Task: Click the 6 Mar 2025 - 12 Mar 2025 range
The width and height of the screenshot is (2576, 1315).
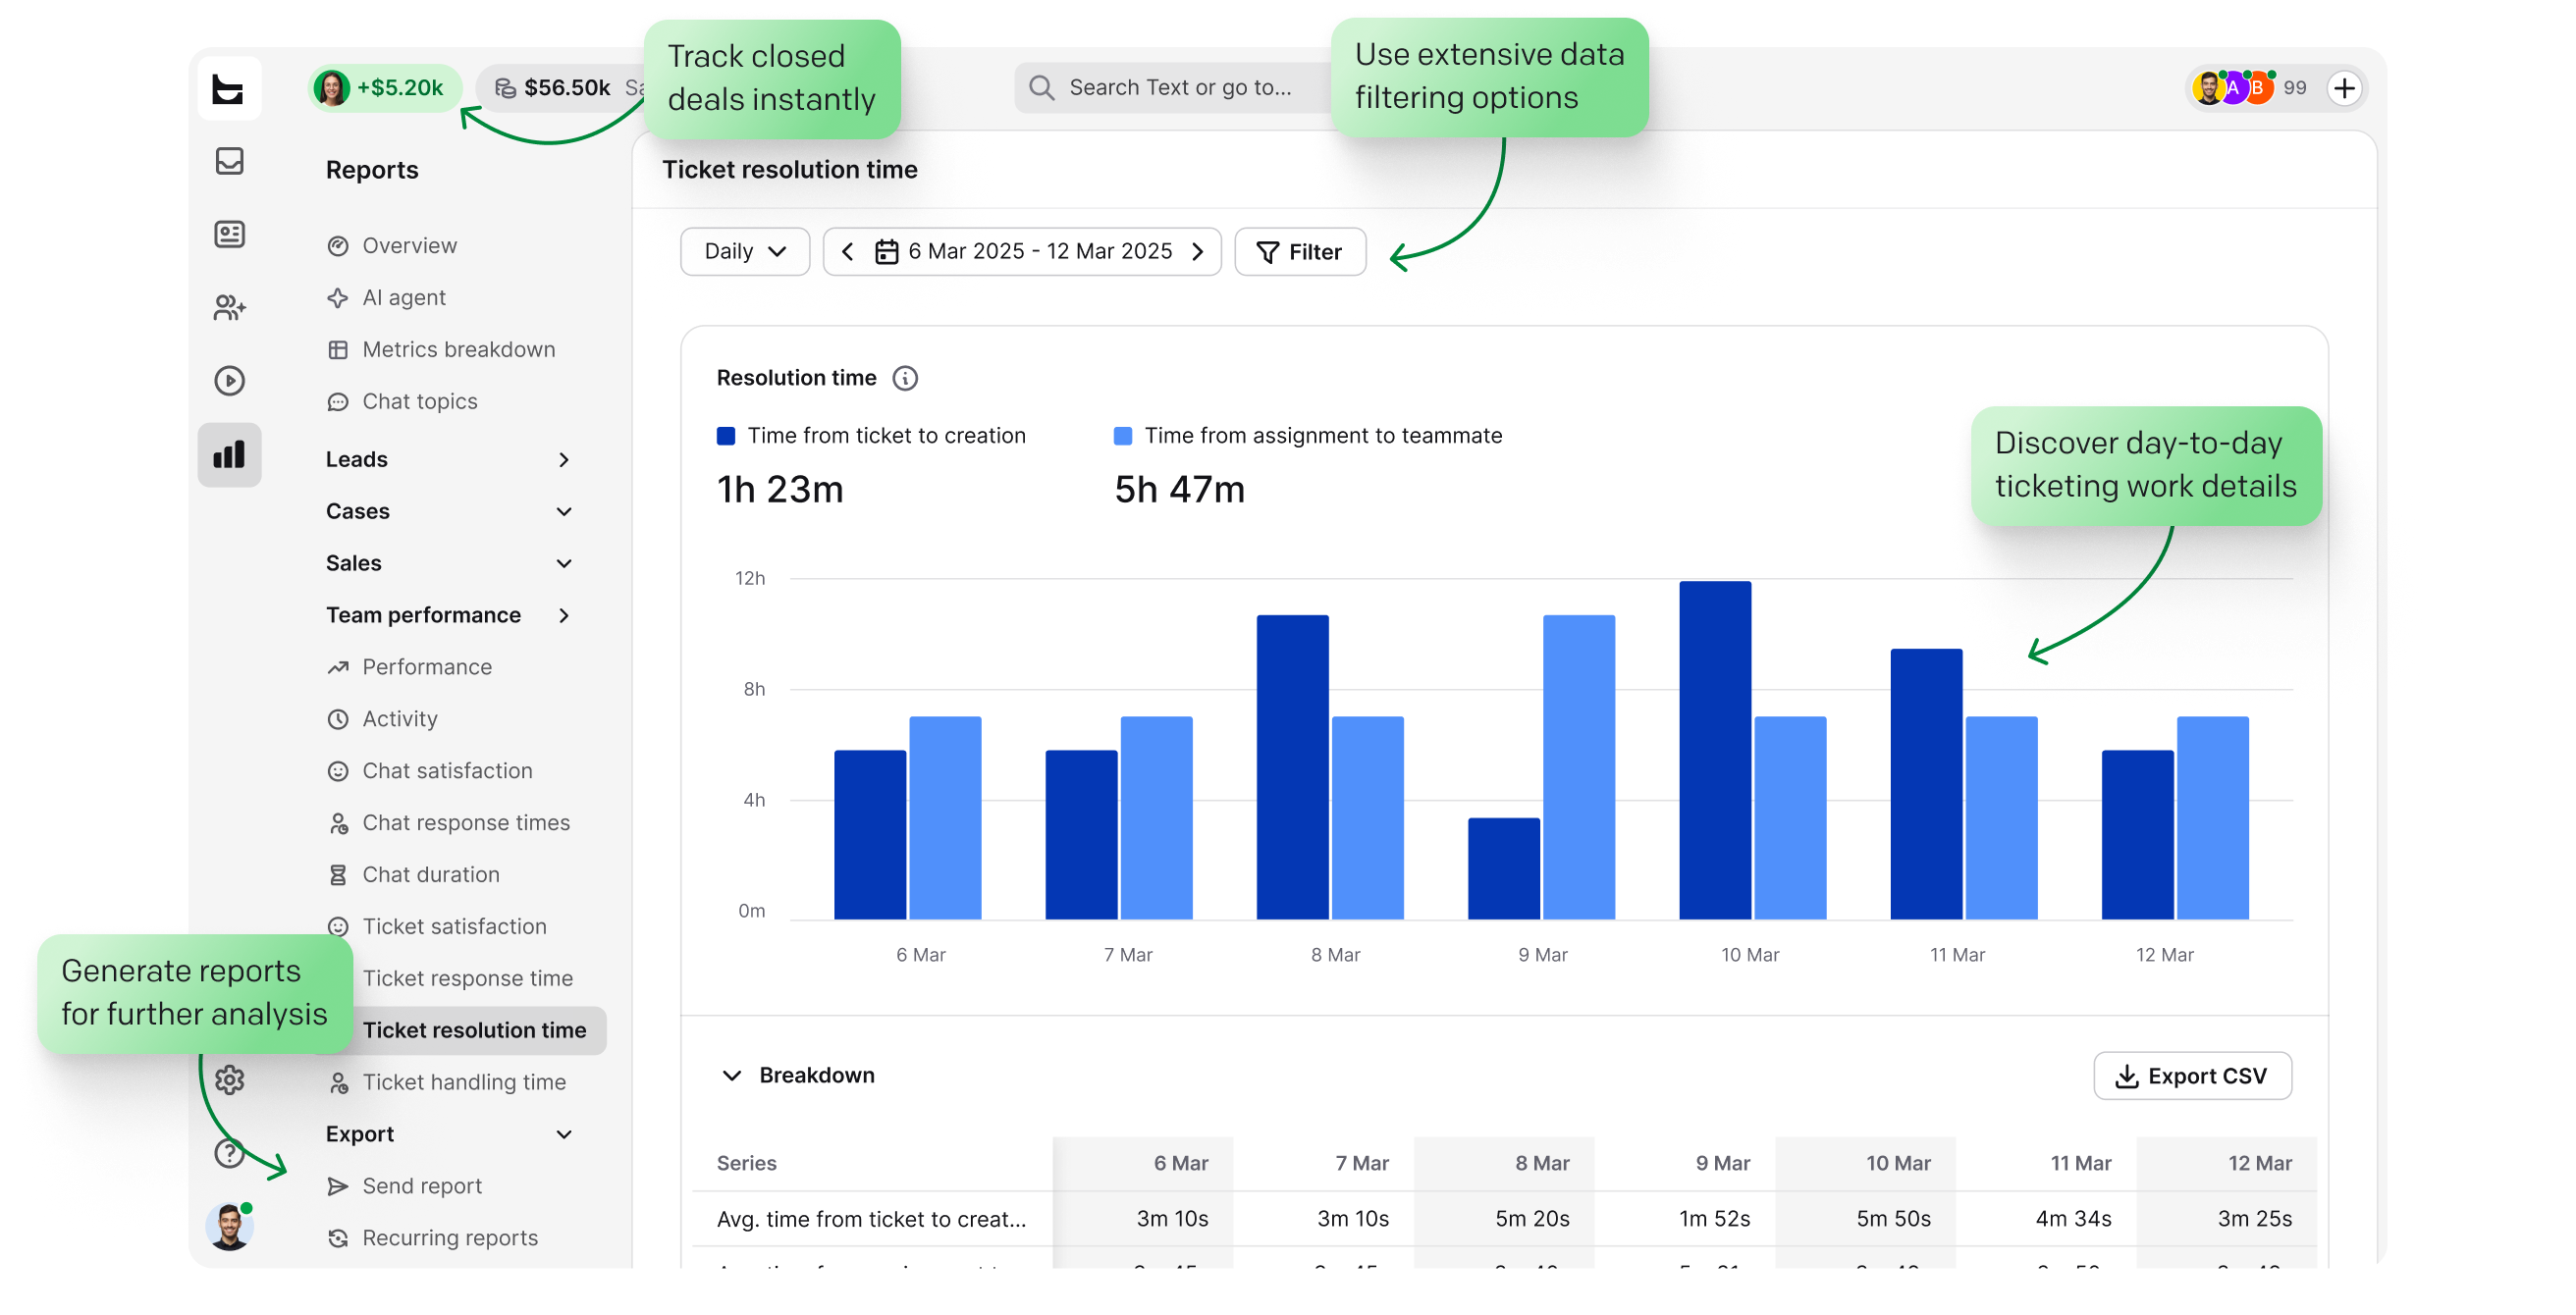Action: [x=1039, y=251]
